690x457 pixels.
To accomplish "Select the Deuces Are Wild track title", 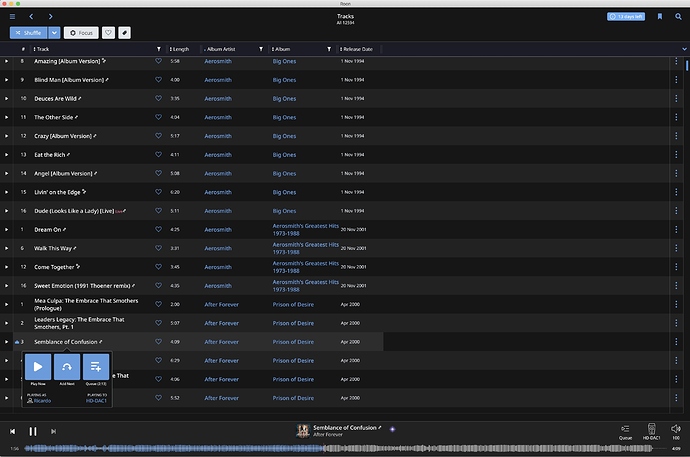I will (55, 99).
